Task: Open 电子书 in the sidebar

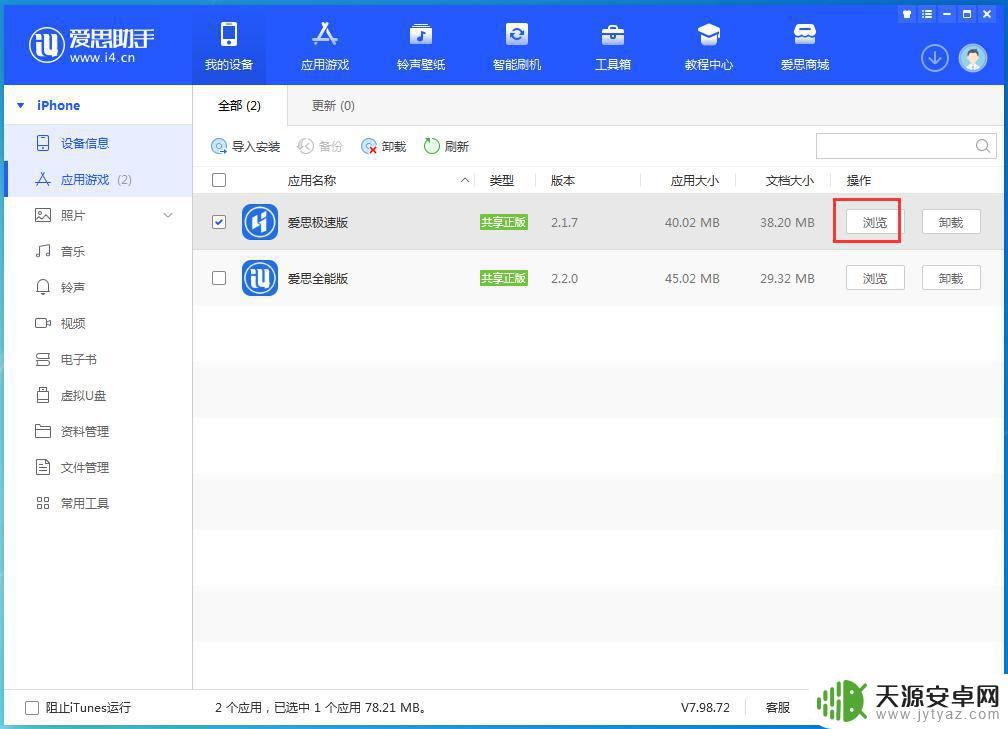Action: (x=78, y=359)
